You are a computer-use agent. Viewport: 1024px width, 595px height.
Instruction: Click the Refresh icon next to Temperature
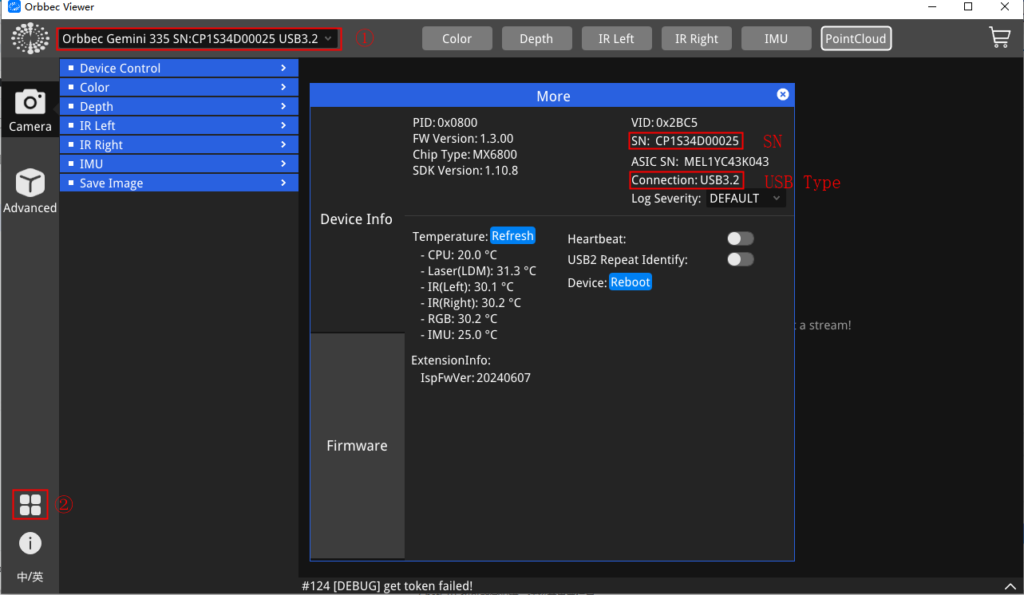coord(513,235)
